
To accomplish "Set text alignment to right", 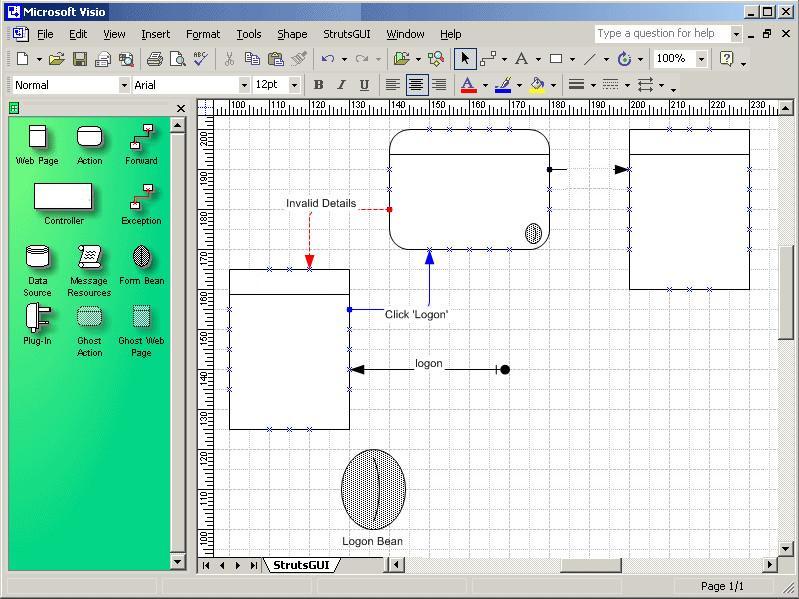I will [439, 85].
